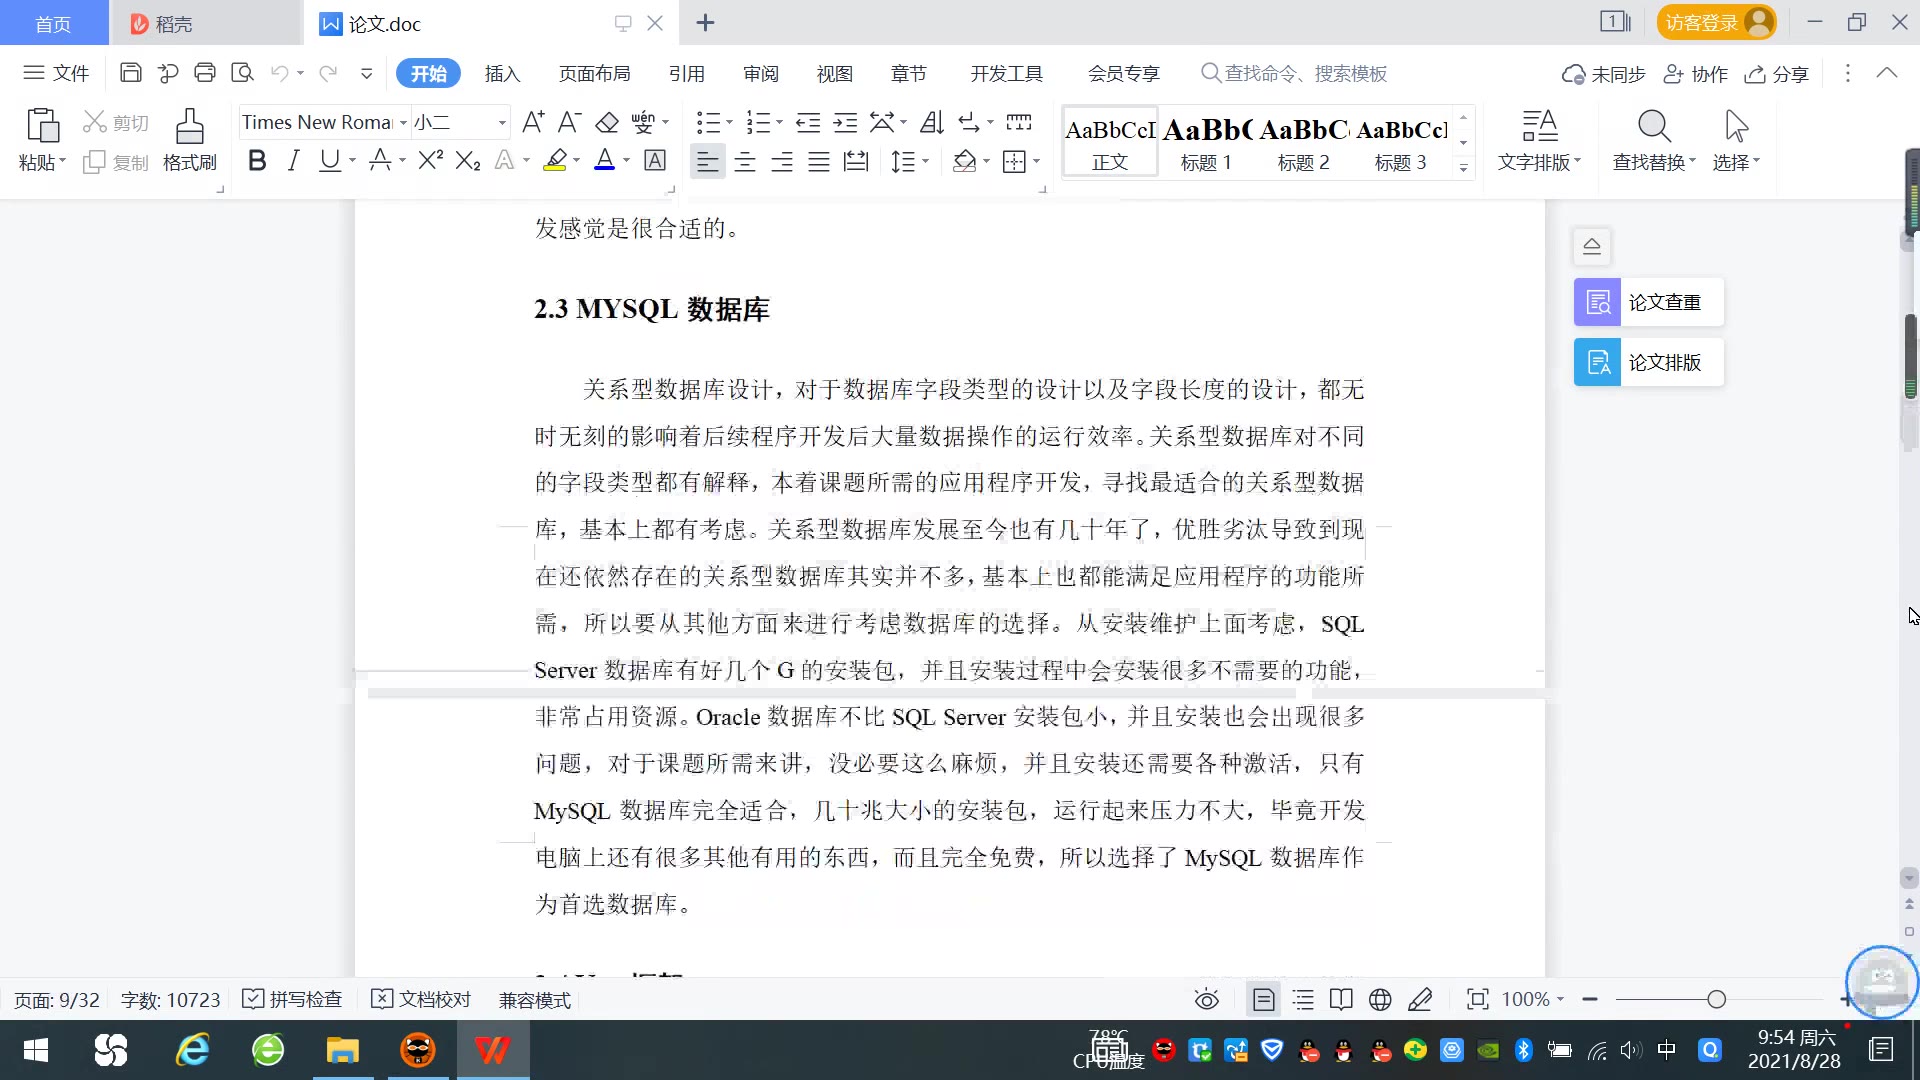The height and width of the screenshot is (1080, 1920).
Task: Open the 文件 menu
Action: click(x=57, y=73)
